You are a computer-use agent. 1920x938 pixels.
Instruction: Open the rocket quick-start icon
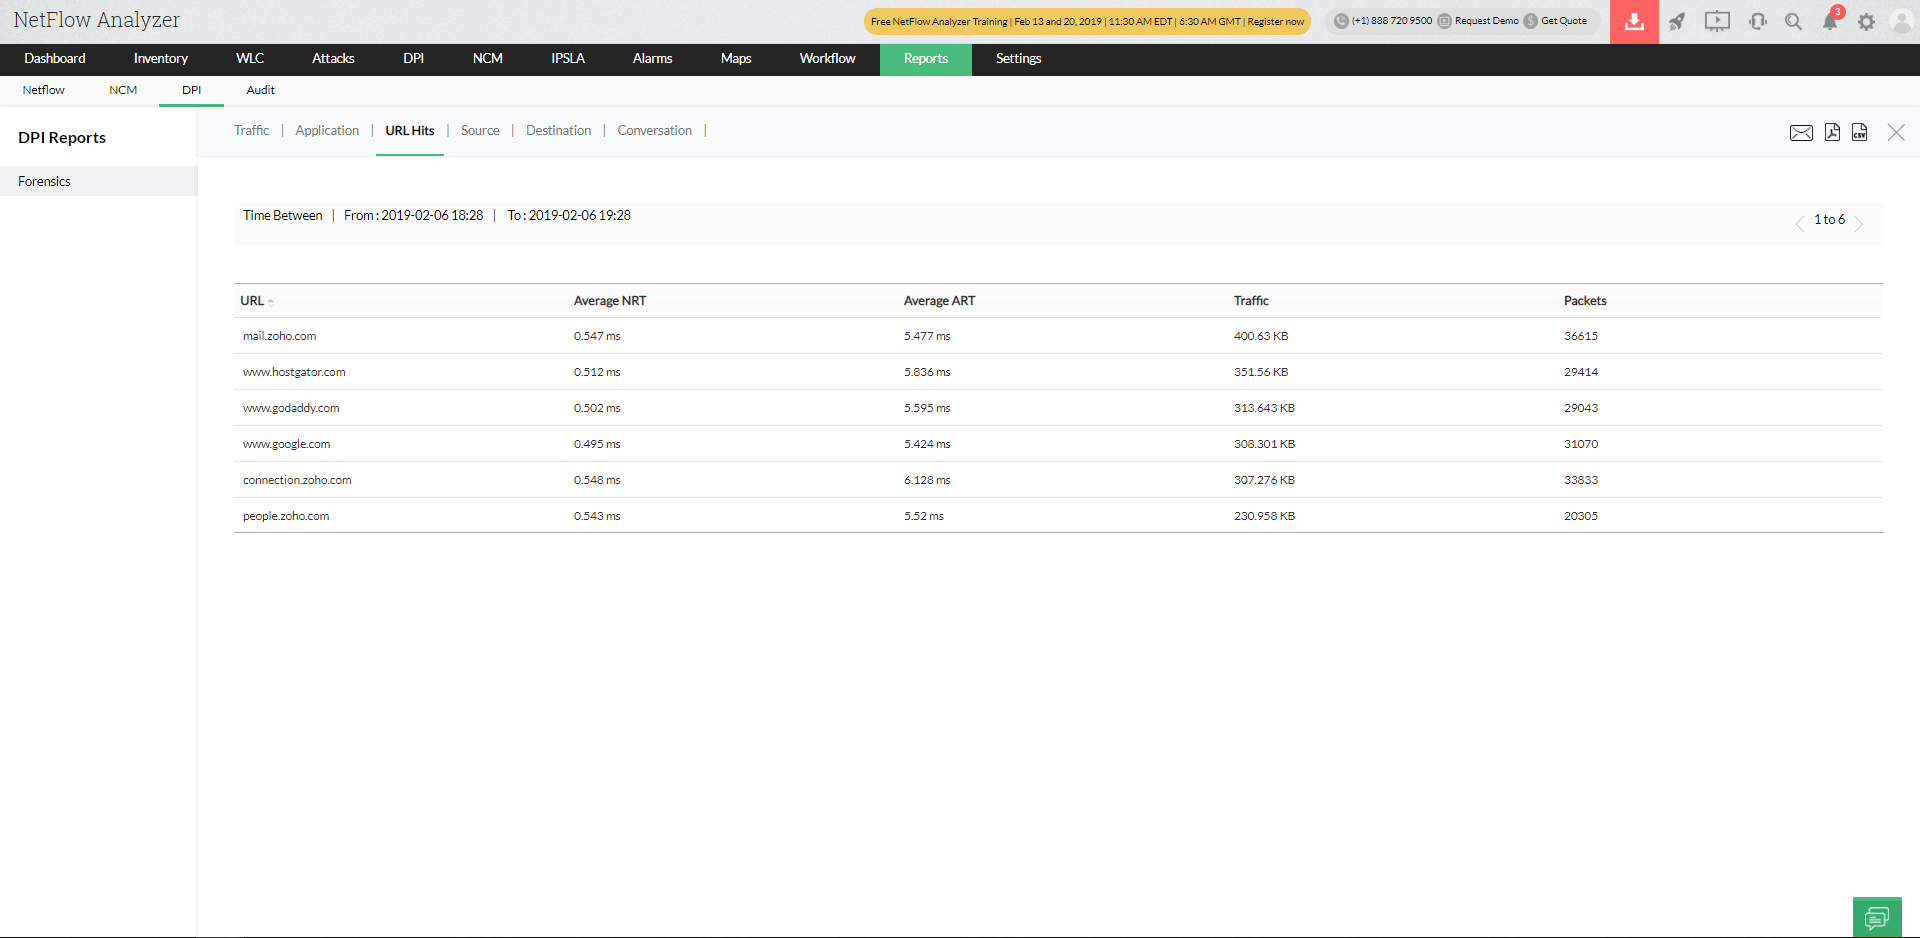1677,21
